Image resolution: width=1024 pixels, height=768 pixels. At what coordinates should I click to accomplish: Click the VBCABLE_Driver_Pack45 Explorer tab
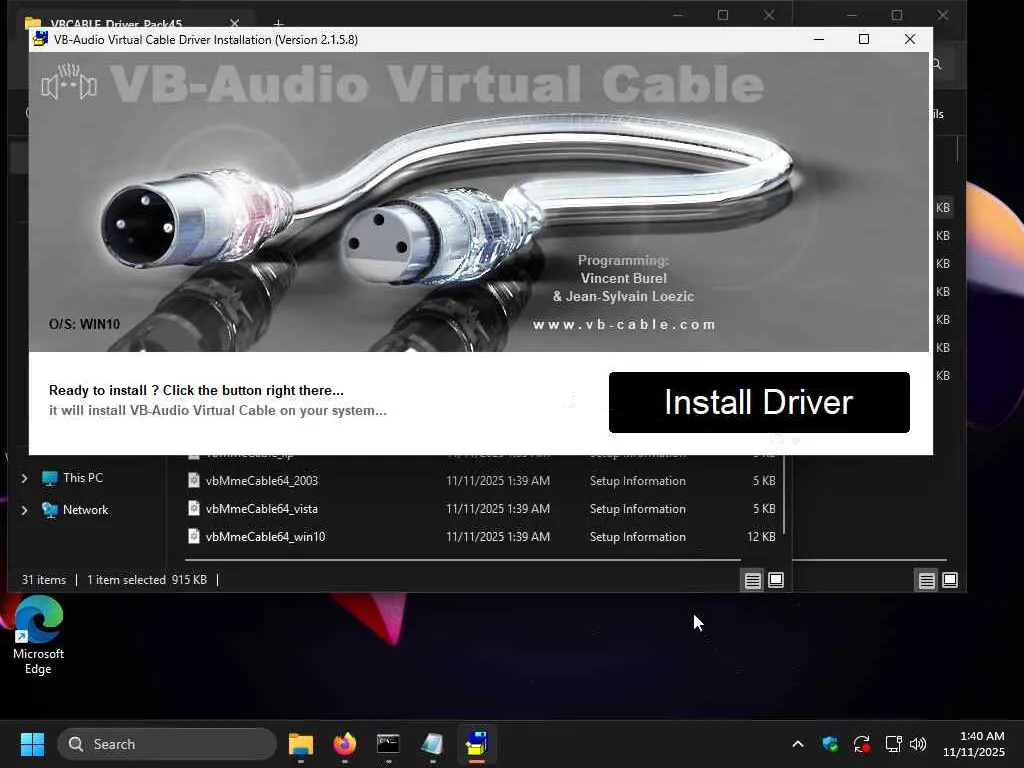[116, 24]
